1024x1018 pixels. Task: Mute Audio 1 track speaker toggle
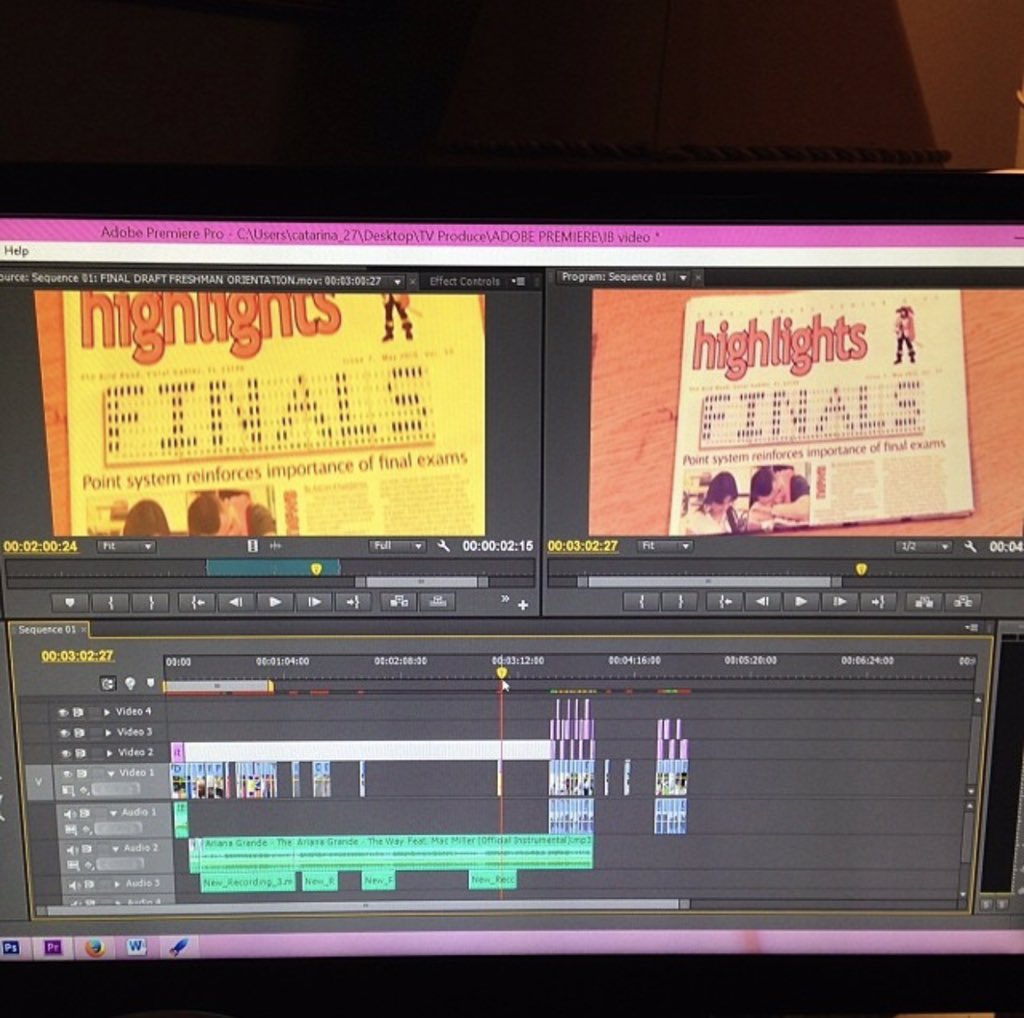pyautogui.click(x=69, y=814)
